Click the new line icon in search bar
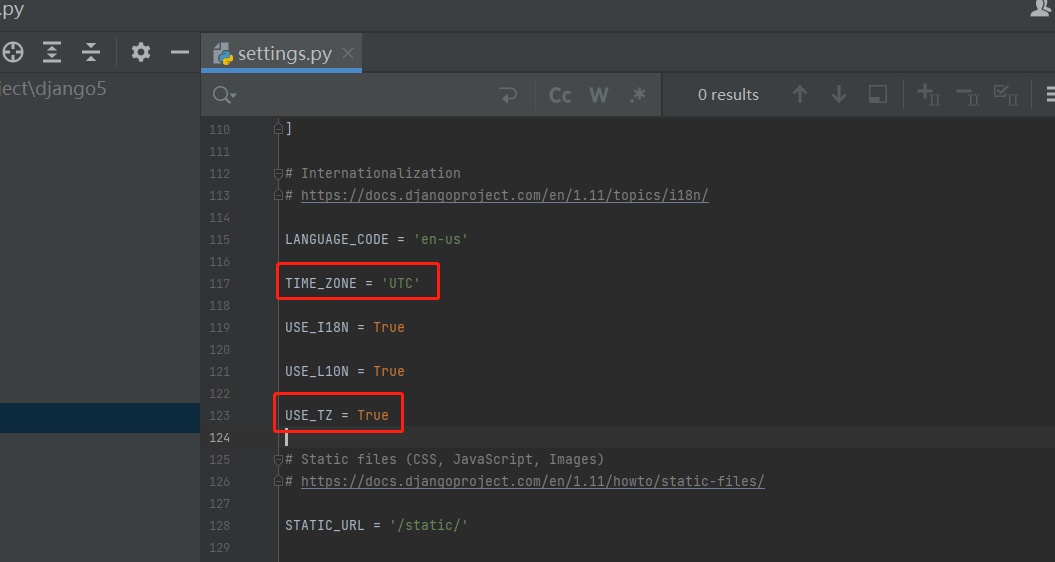 pyautogui.click(x=509, y=95)
